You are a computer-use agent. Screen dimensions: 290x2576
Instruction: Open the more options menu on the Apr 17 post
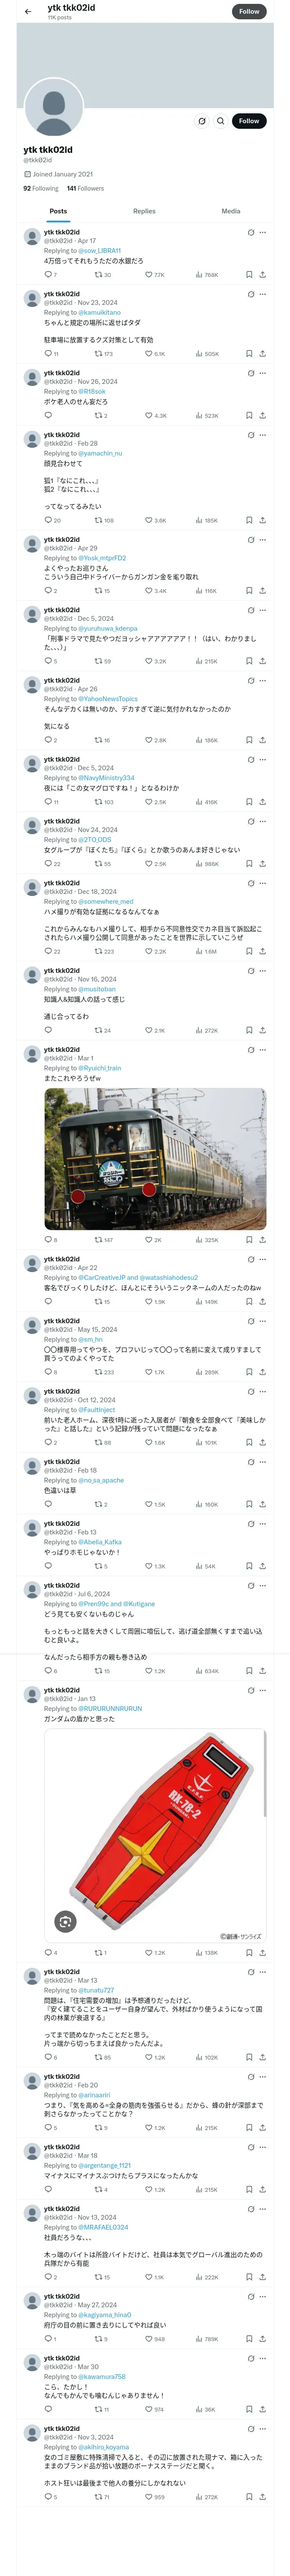tap(263, 232)
